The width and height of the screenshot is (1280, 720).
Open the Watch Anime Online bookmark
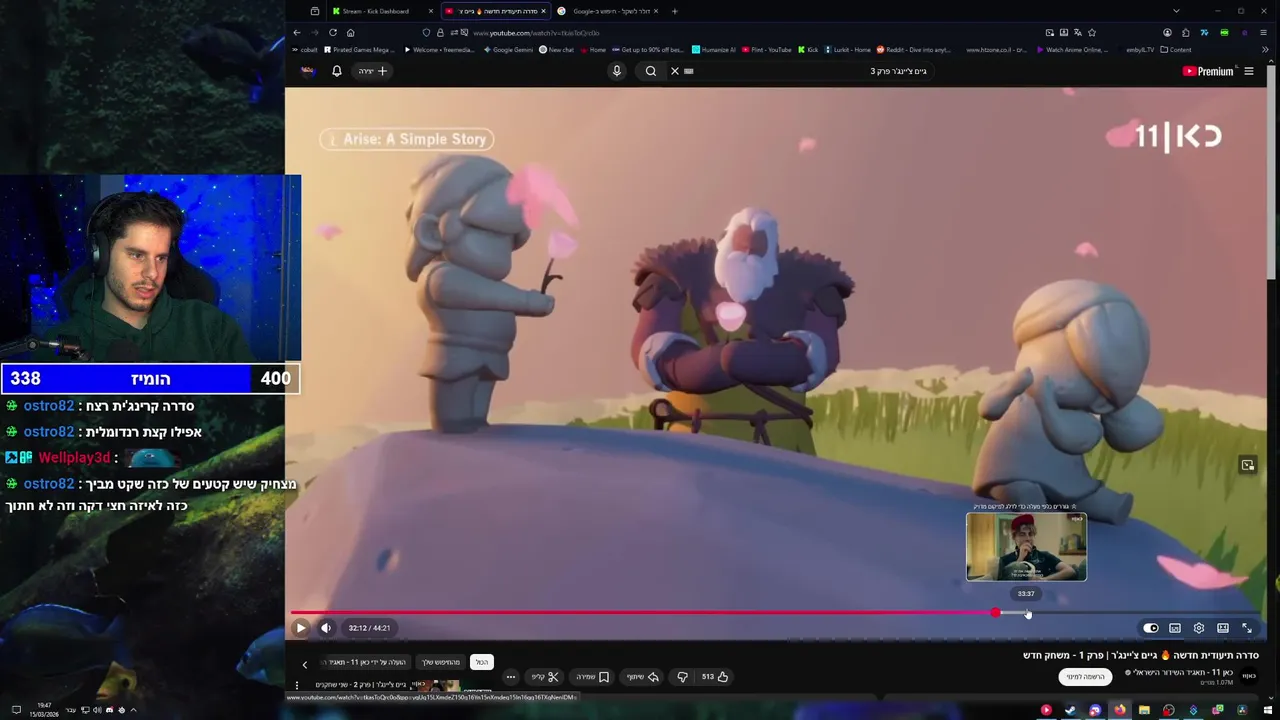click(x=1072, y=49)
